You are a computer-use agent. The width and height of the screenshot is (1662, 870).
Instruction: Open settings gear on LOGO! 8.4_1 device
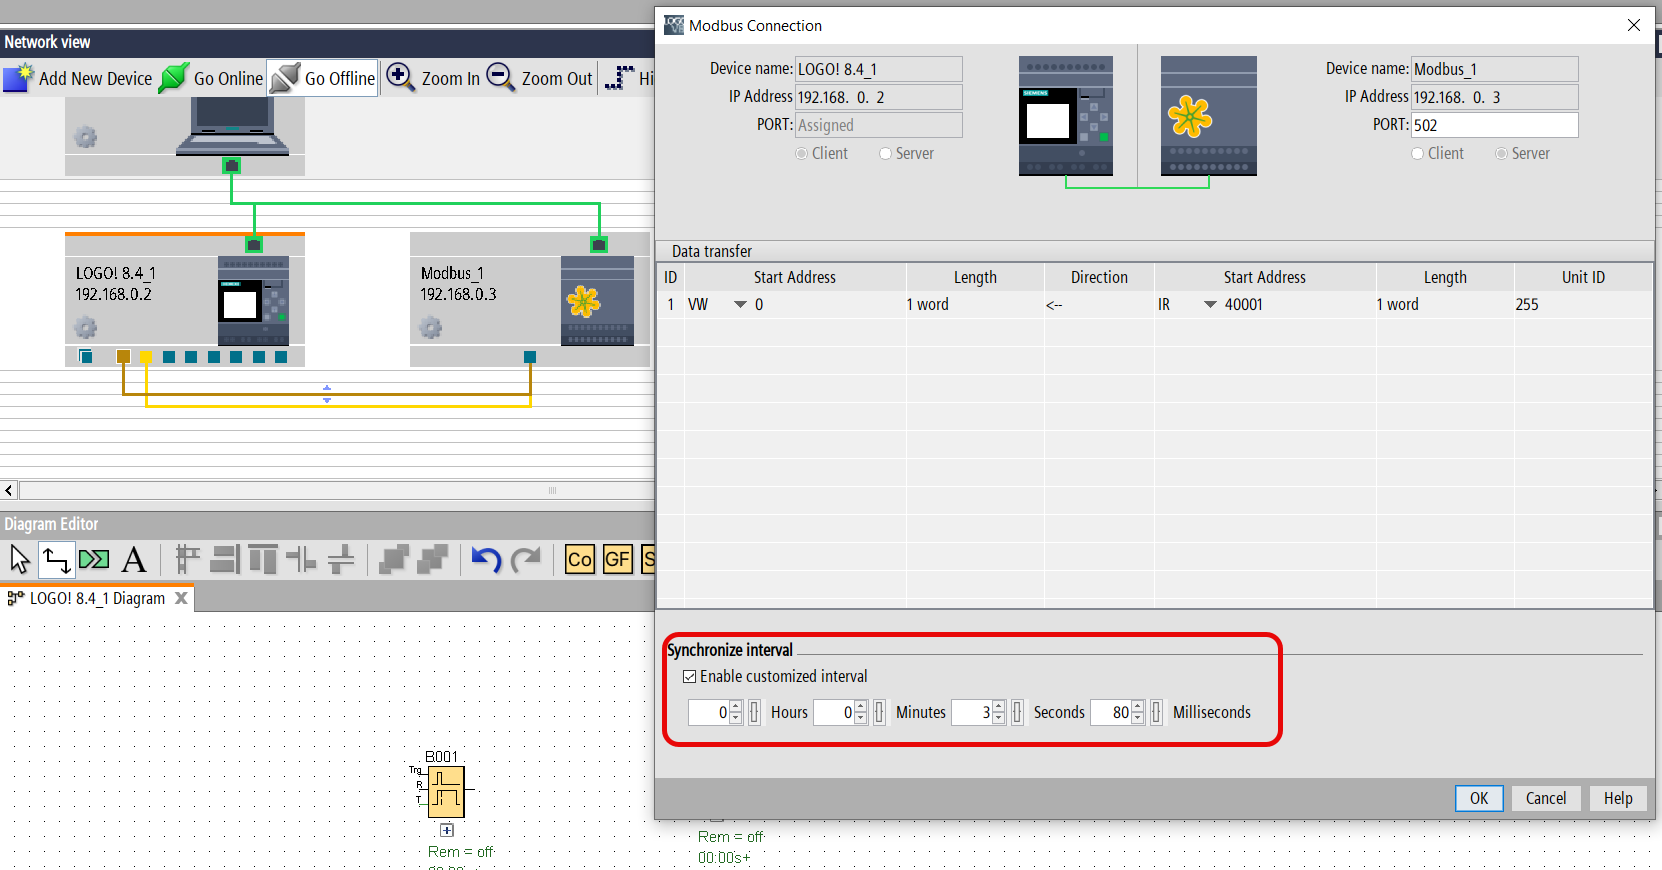[x=86, y=327]
